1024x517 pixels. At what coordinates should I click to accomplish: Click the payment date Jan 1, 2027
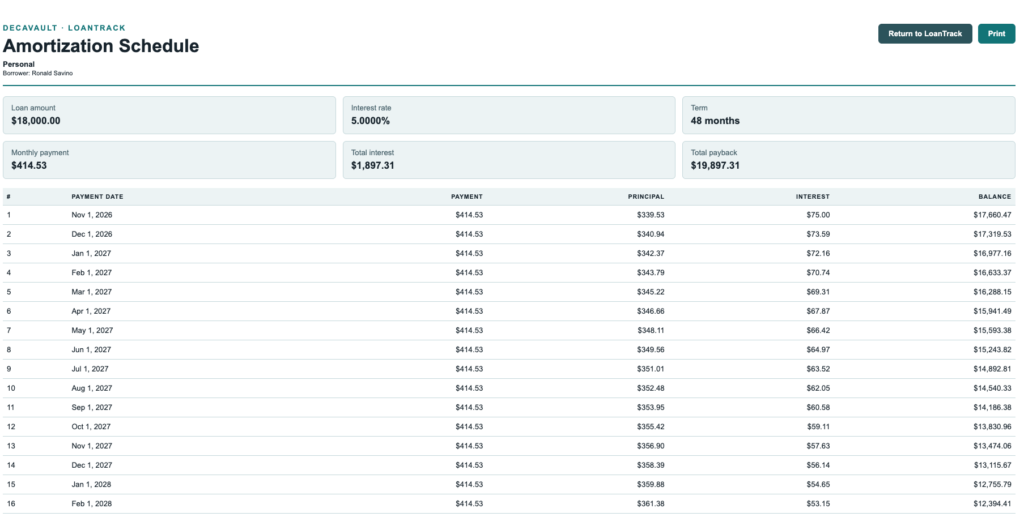tap(91, 253)
